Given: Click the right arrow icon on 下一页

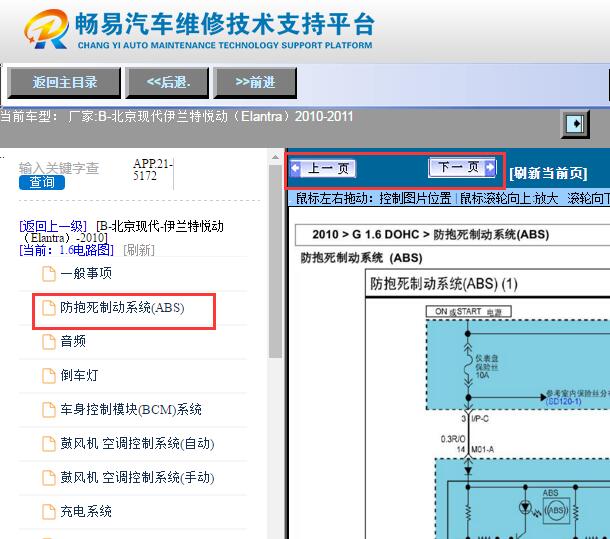Looking at the screenshot, I should [x=491, y=167].
